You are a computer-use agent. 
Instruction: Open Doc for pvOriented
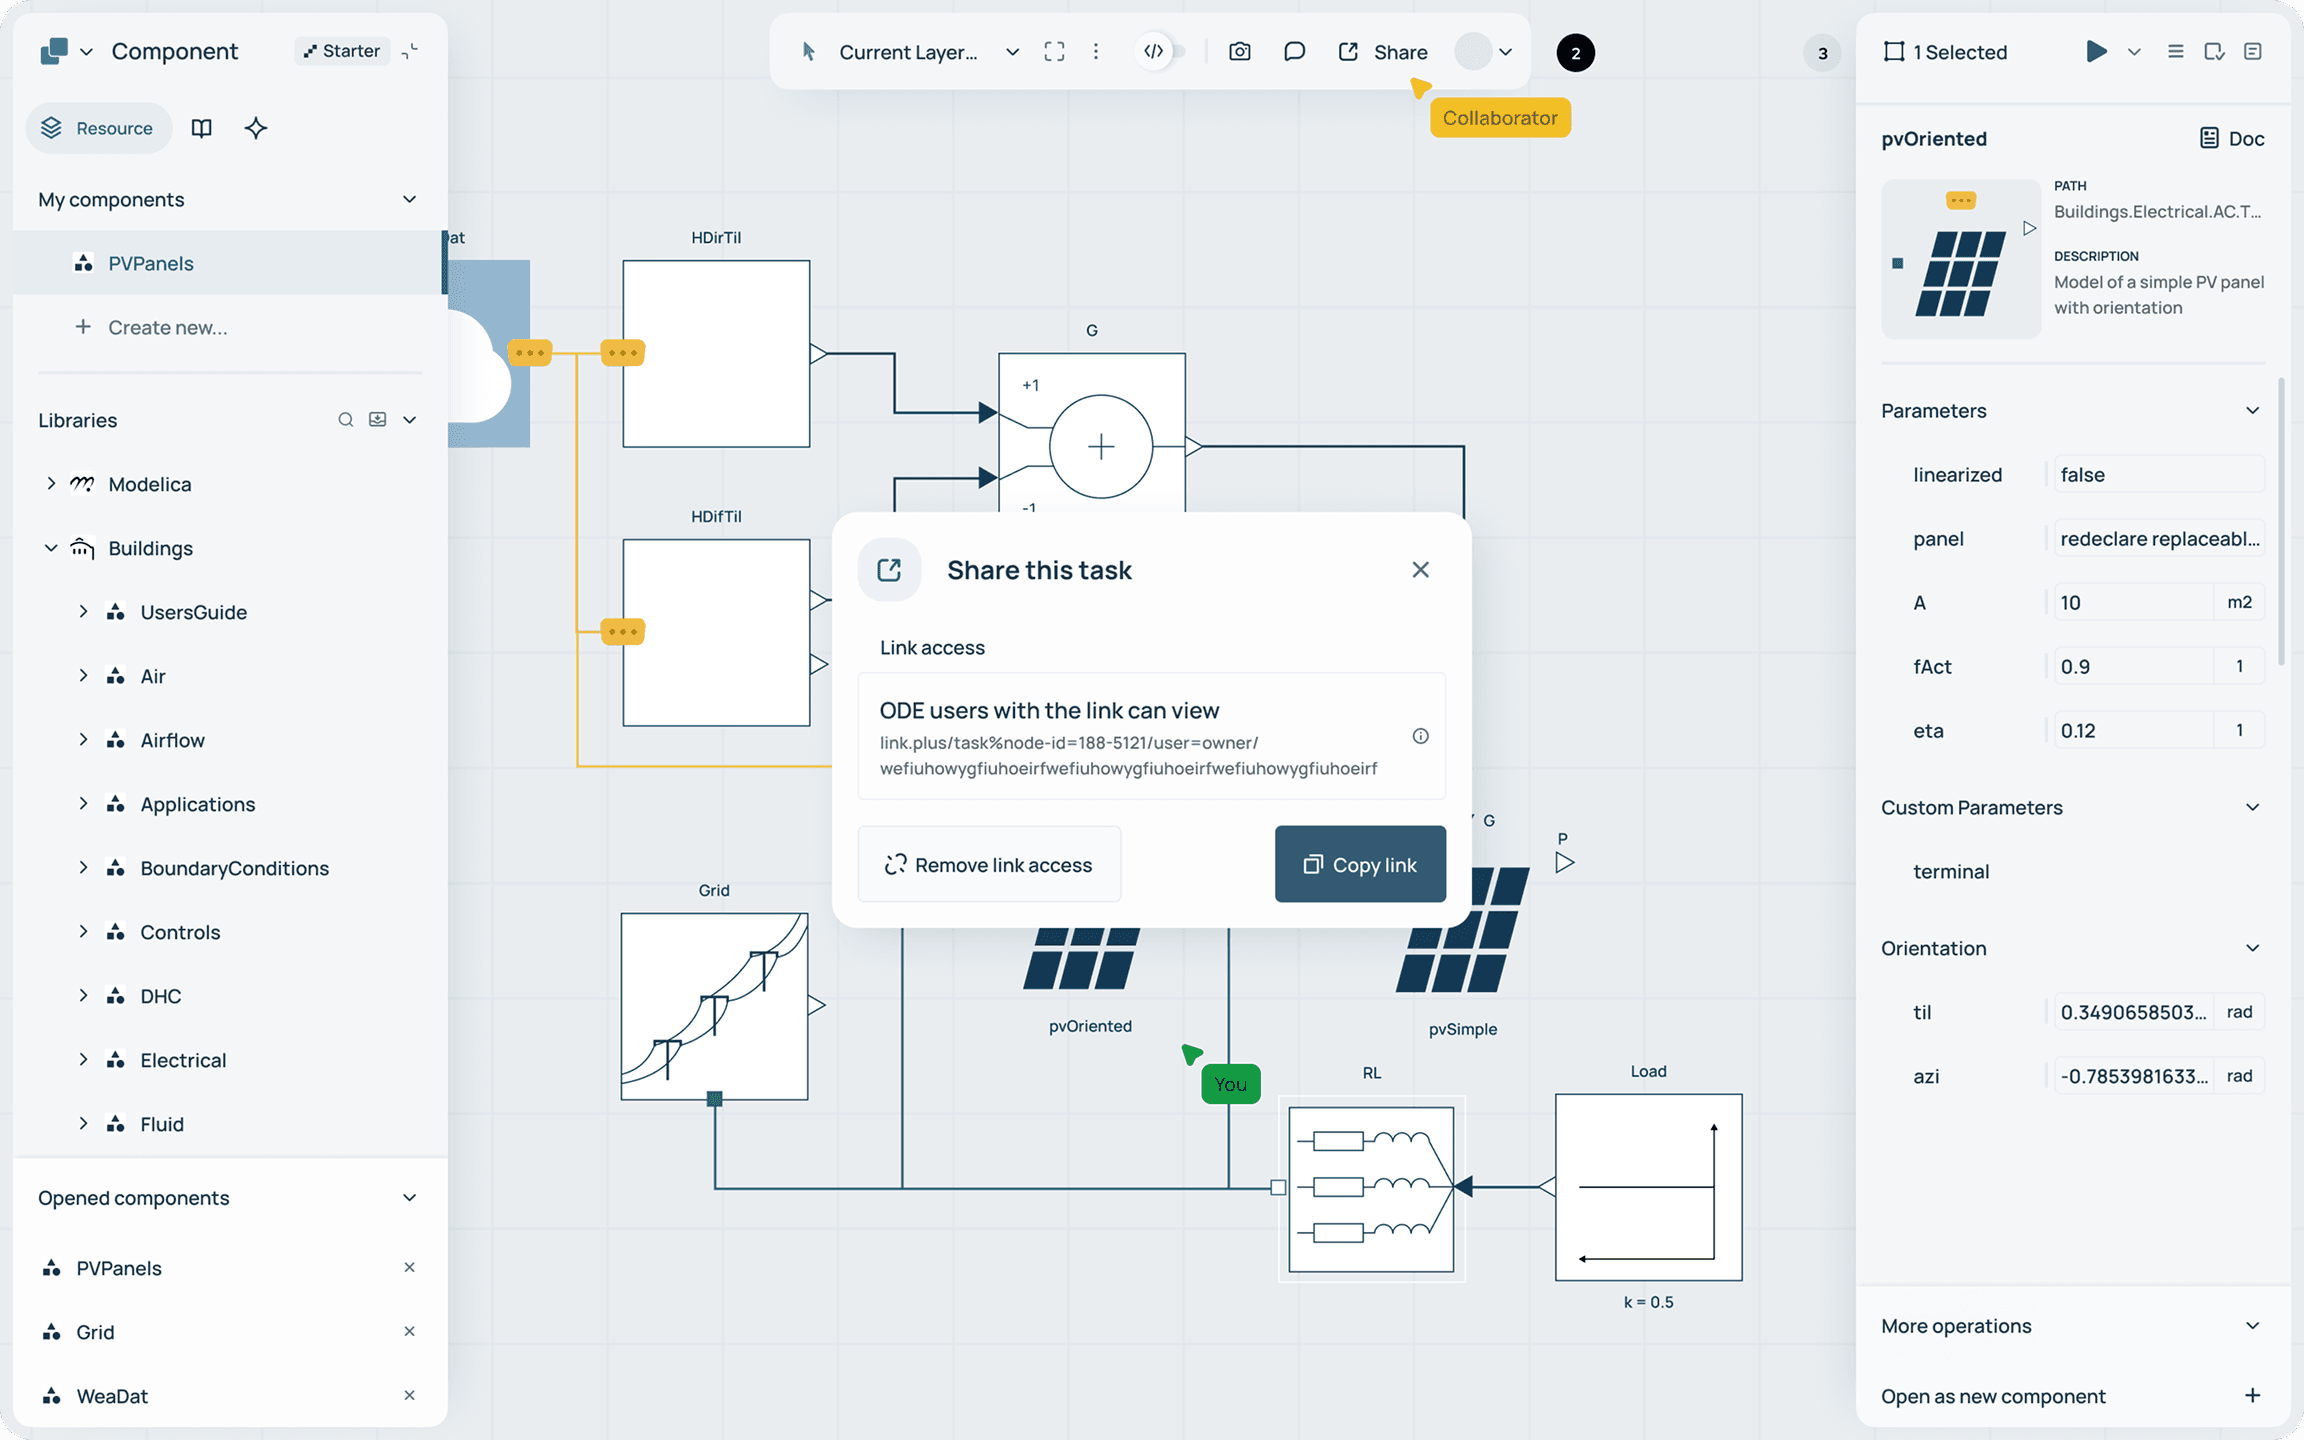tap(2232, 139)
